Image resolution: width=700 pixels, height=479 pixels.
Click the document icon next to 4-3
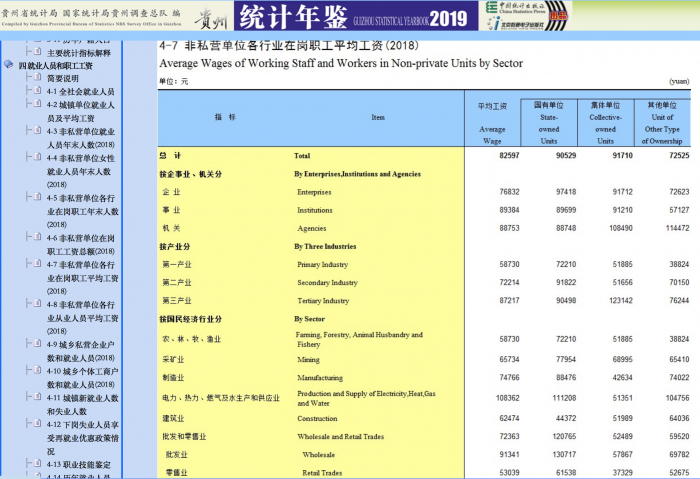(36, 131)
